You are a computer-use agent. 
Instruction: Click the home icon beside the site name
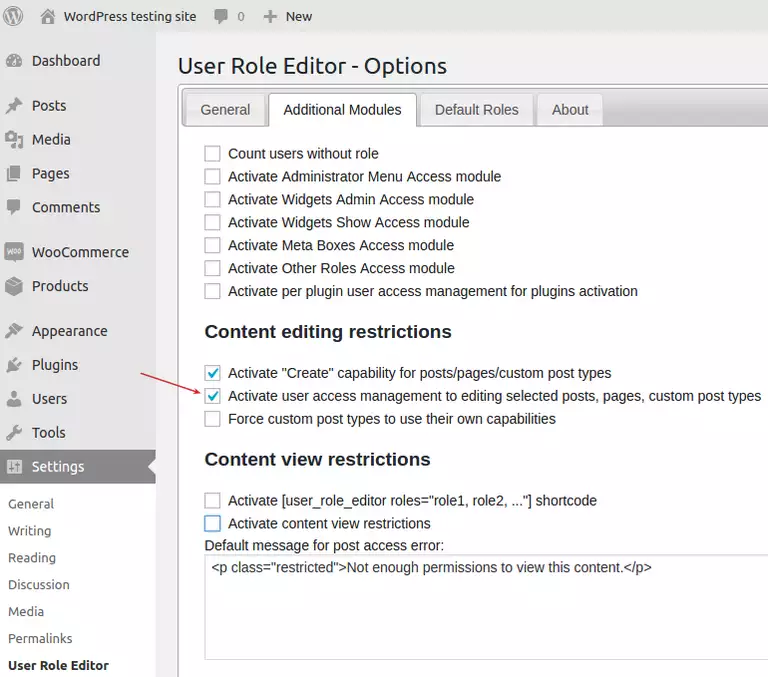click(47, 16)
